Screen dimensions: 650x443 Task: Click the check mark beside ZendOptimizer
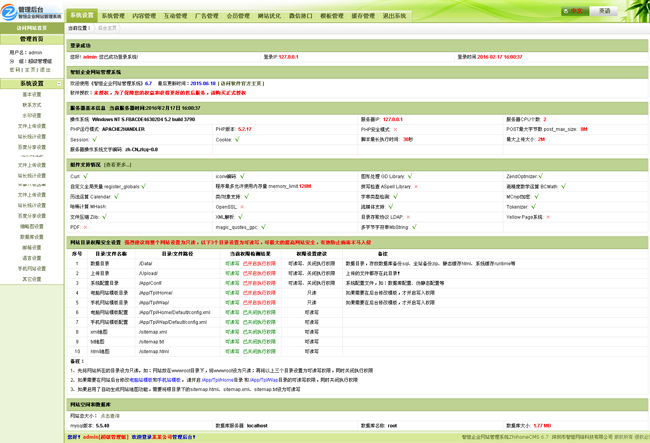click(541, 176)
